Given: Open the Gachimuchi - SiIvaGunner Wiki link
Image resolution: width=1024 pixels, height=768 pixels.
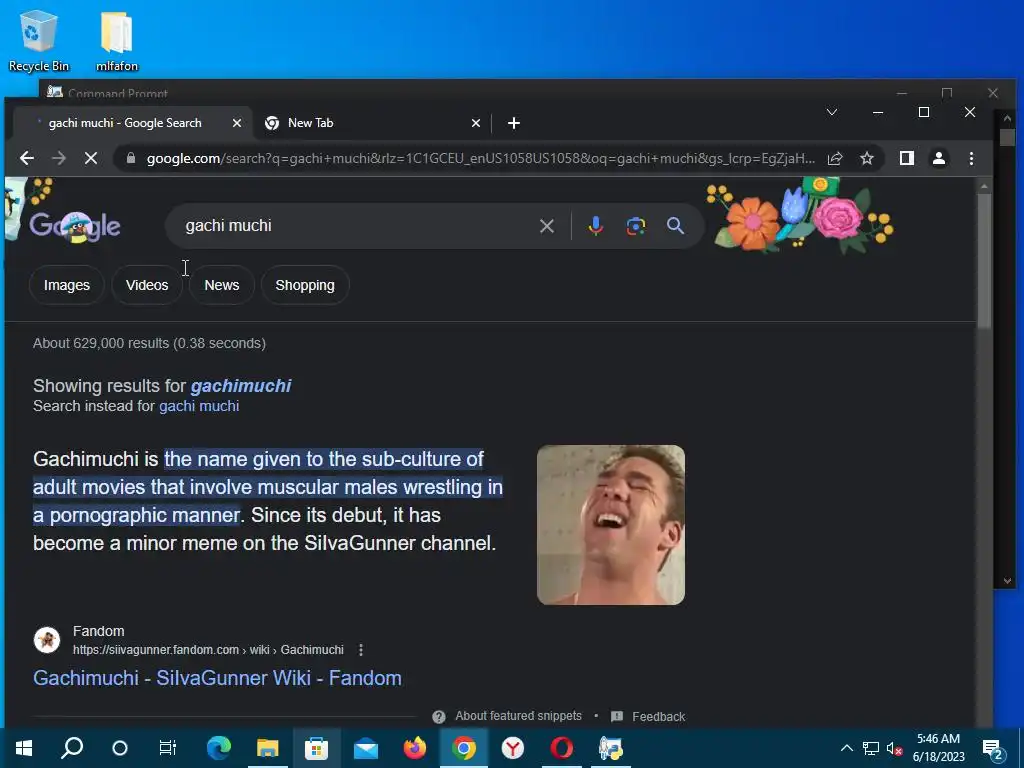Looking at the screenshot, I should (x=217, y=678).
